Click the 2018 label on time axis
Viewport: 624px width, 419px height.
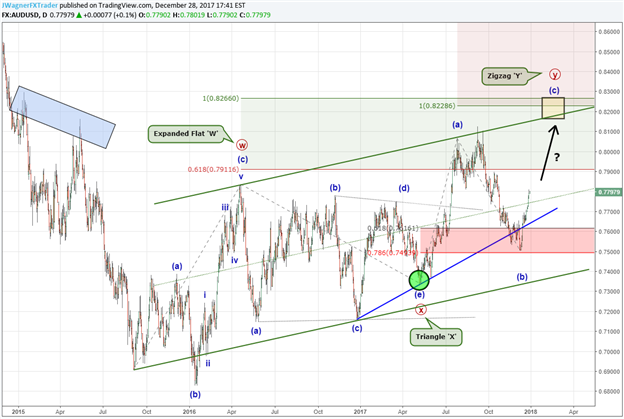[x=530, y=412]
